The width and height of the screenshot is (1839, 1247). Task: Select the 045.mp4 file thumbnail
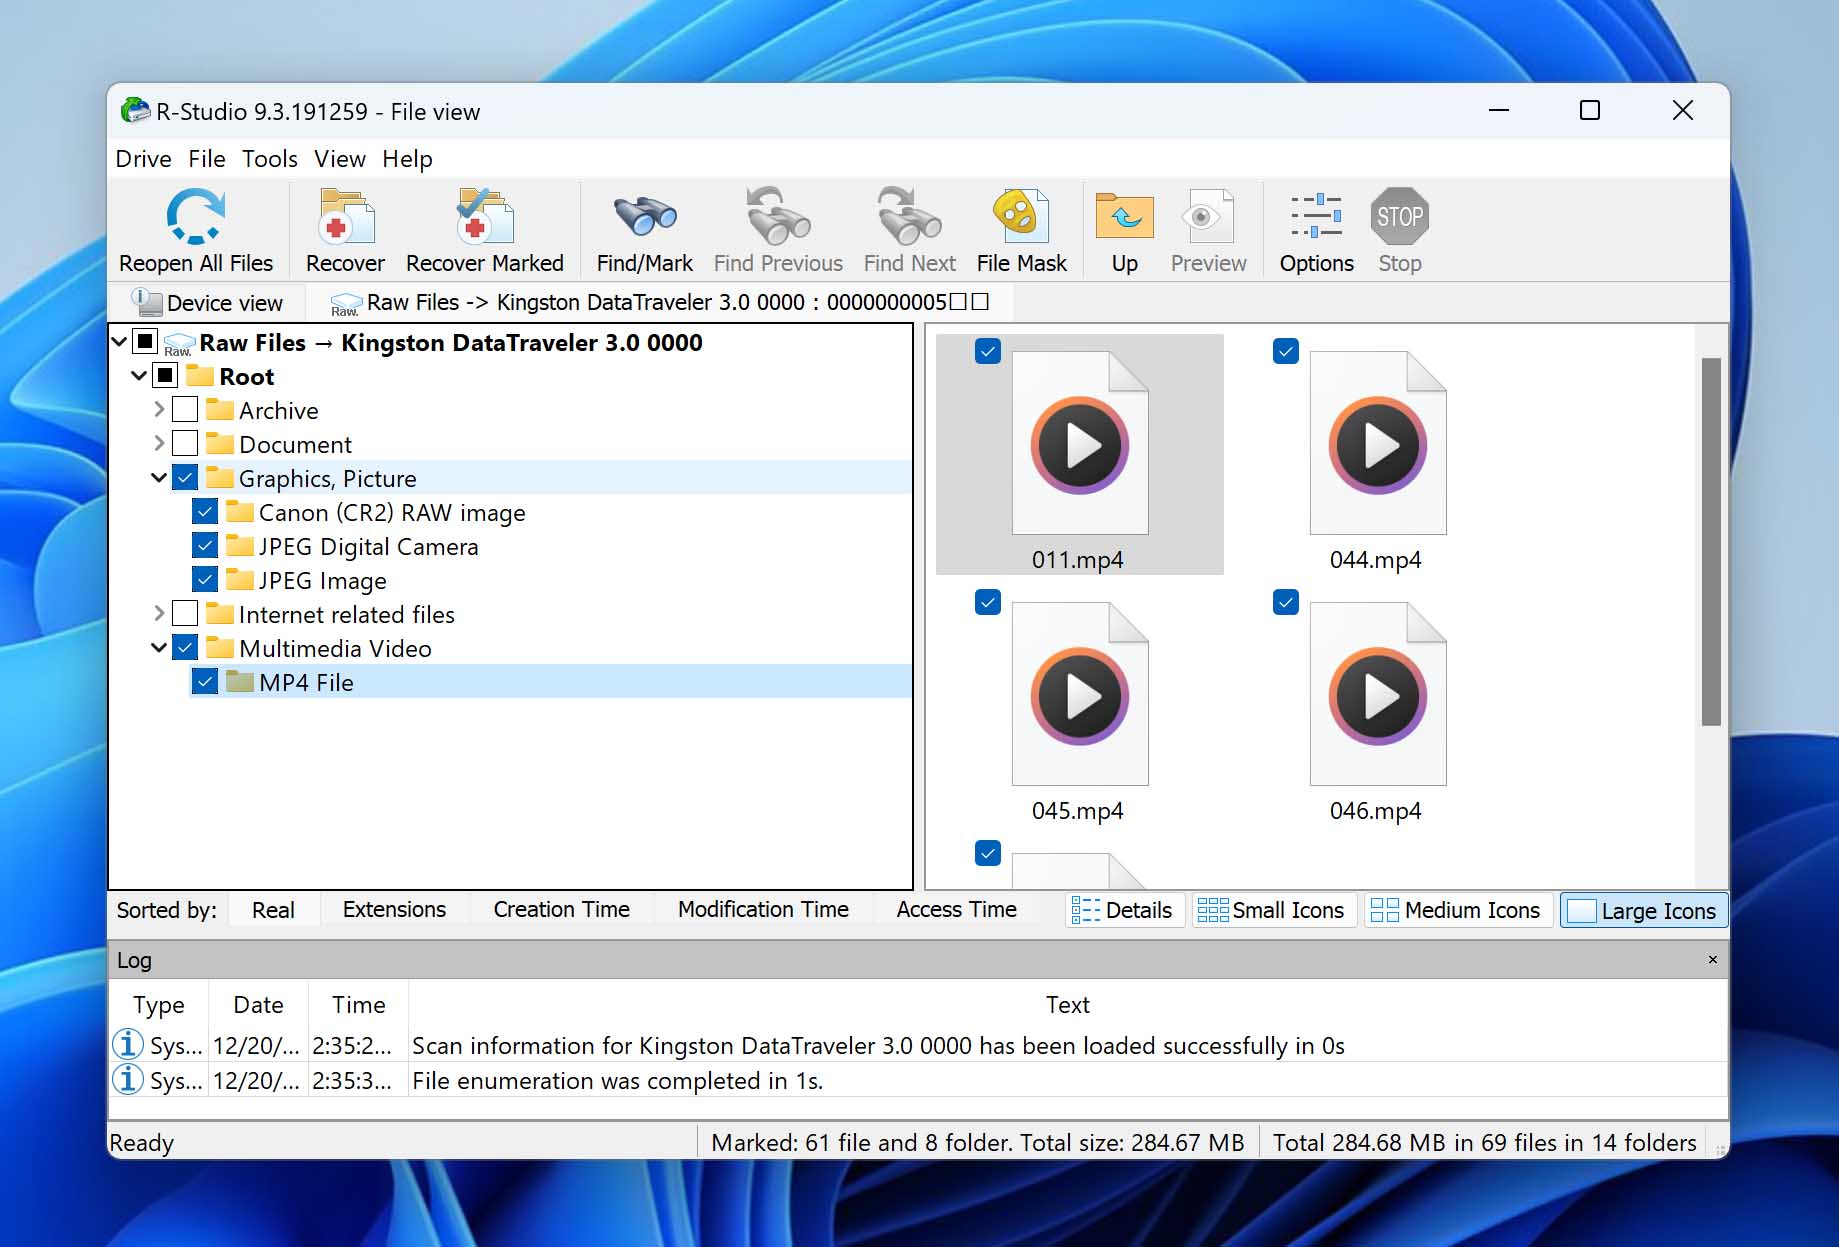point(1079,695)
